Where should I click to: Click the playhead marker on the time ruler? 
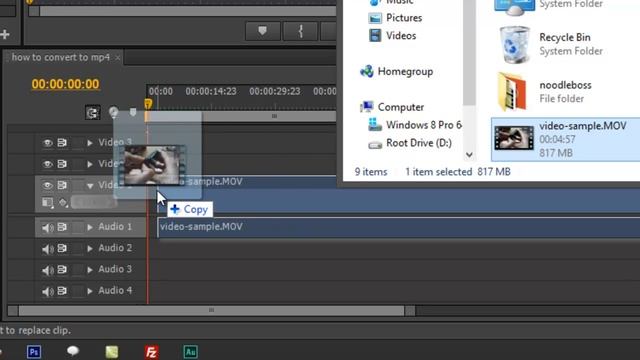pyautogui.click(x=148, y=104)
